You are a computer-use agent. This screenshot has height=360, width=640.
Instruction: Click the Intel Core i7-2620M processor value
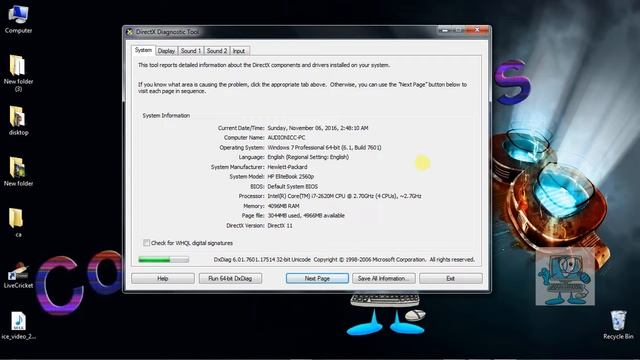344,196
